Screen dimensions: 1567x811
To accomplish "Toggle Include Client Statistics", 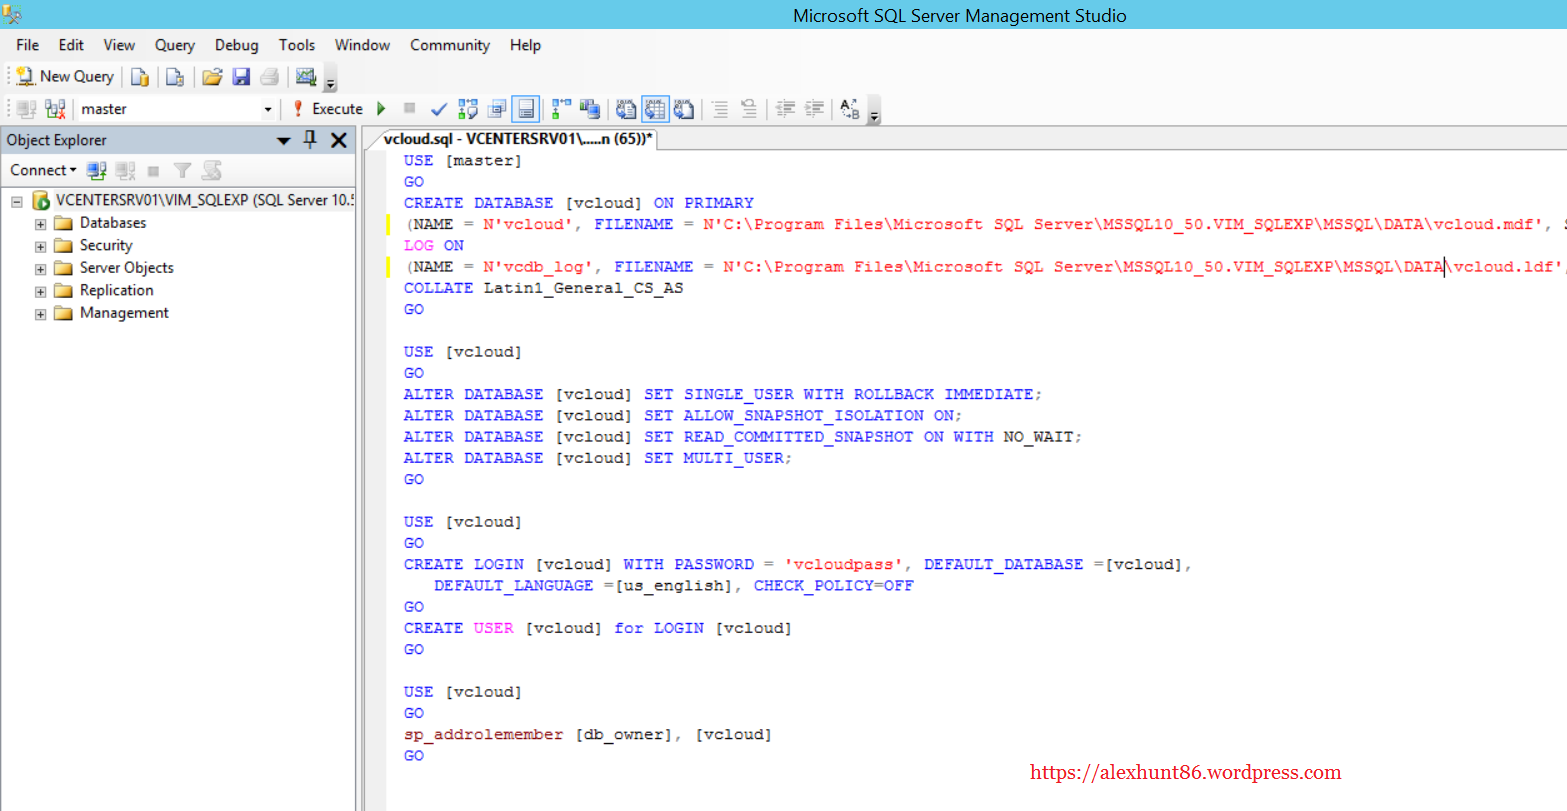I will point(590,109).
